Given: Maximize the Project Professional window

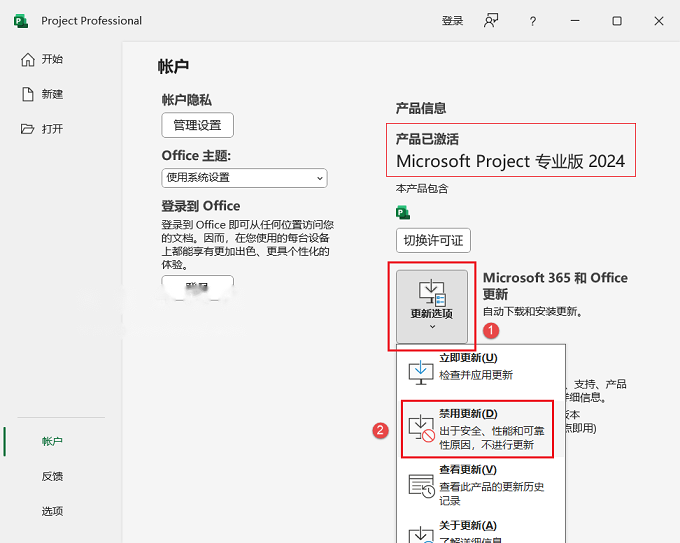Looking at the screenshot, I should point(617,21).
